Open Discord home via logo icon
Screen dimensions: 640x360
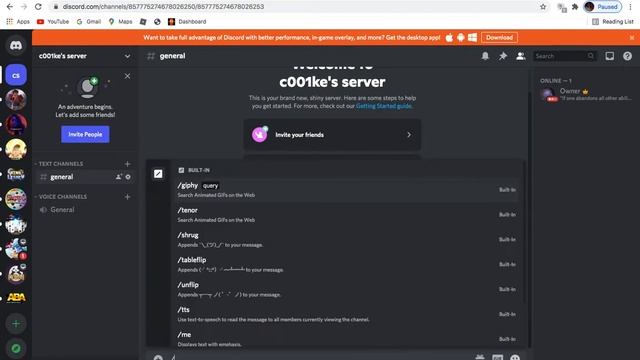(x=16, y=46)
